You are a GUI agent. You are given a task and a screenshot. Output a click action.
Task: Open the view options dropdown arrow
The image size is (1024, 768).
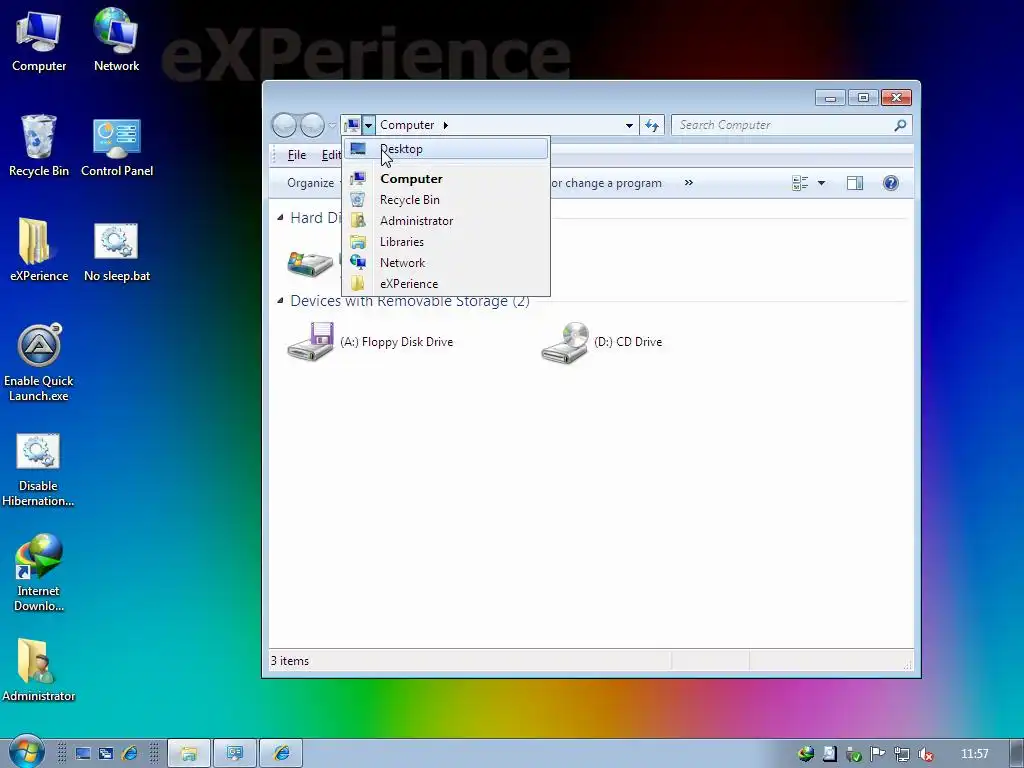pos(822,184)
